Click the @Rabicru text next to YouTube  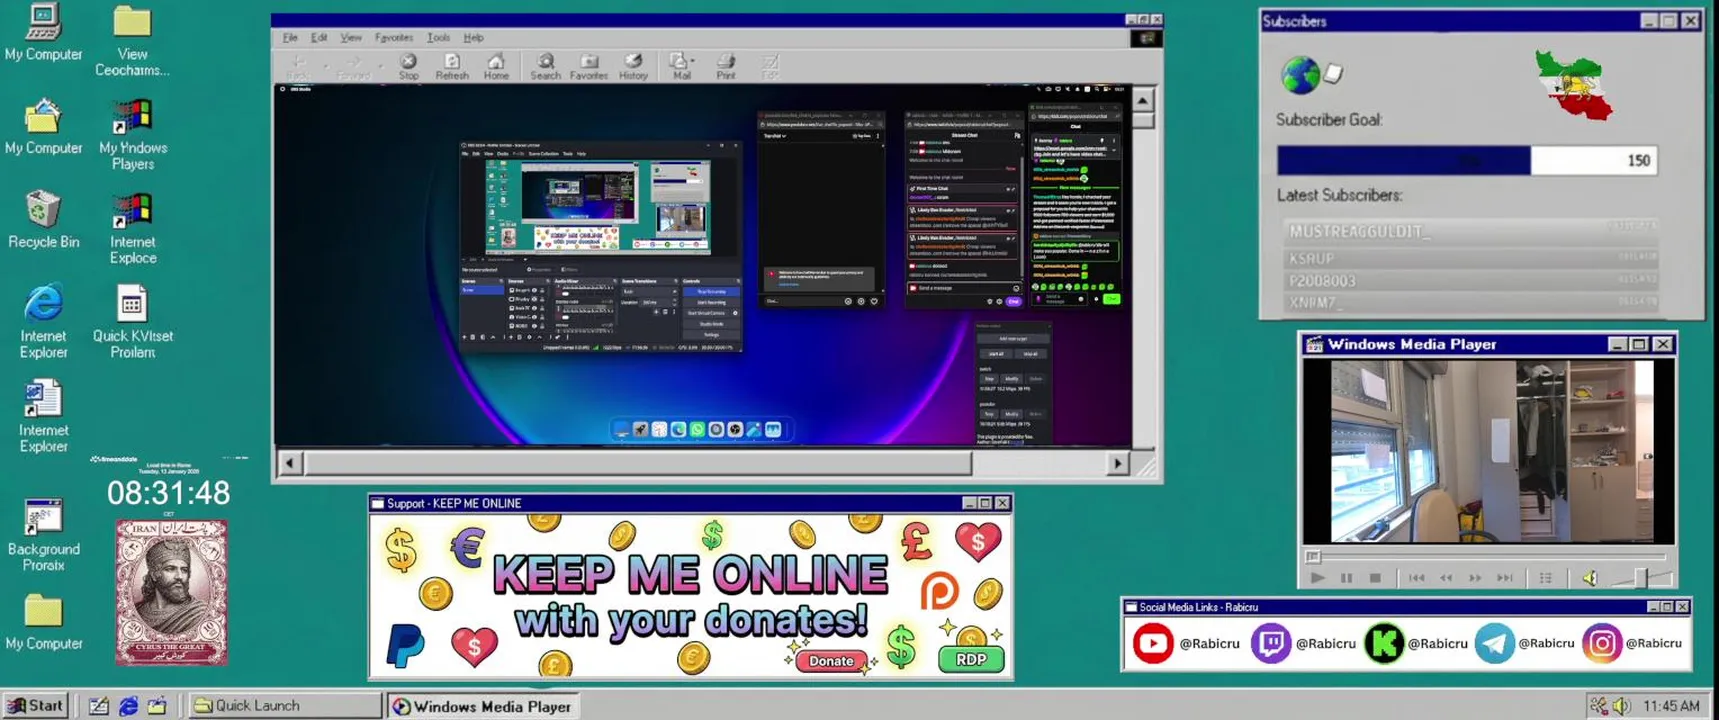tap(1209, 643)
